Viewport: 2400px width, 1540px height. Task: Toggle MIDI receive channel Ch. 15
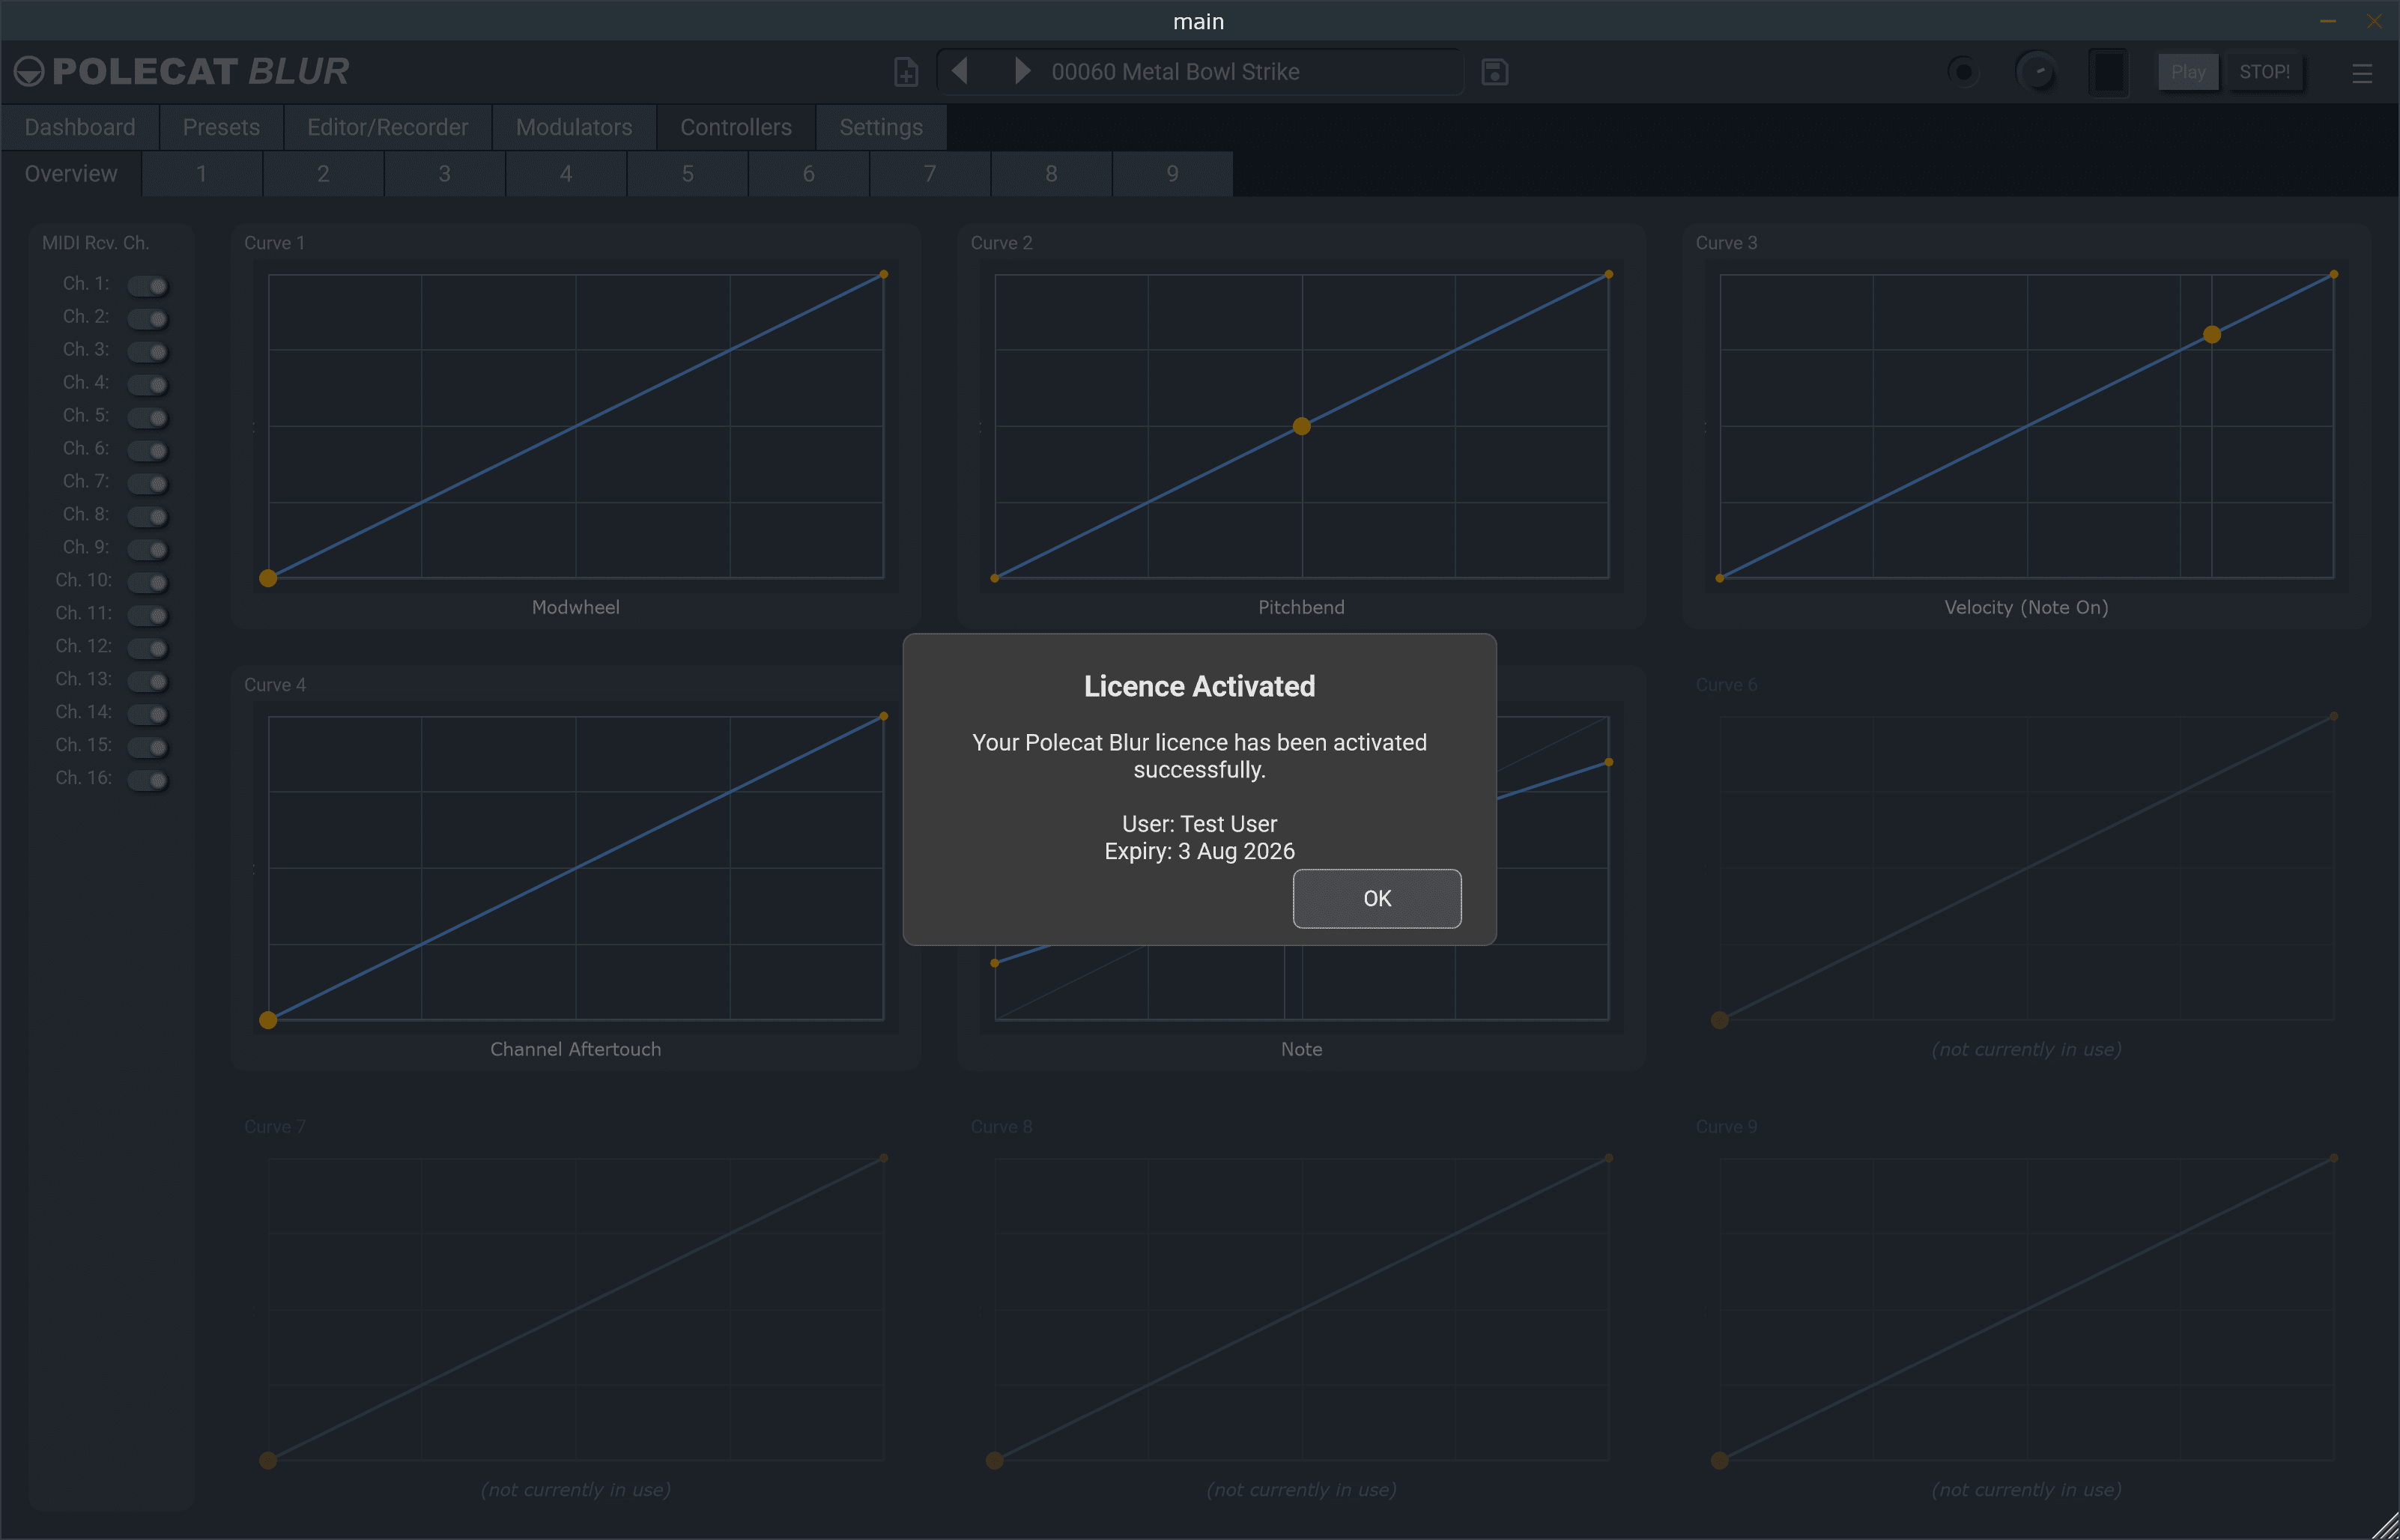[x=147, y=748]
